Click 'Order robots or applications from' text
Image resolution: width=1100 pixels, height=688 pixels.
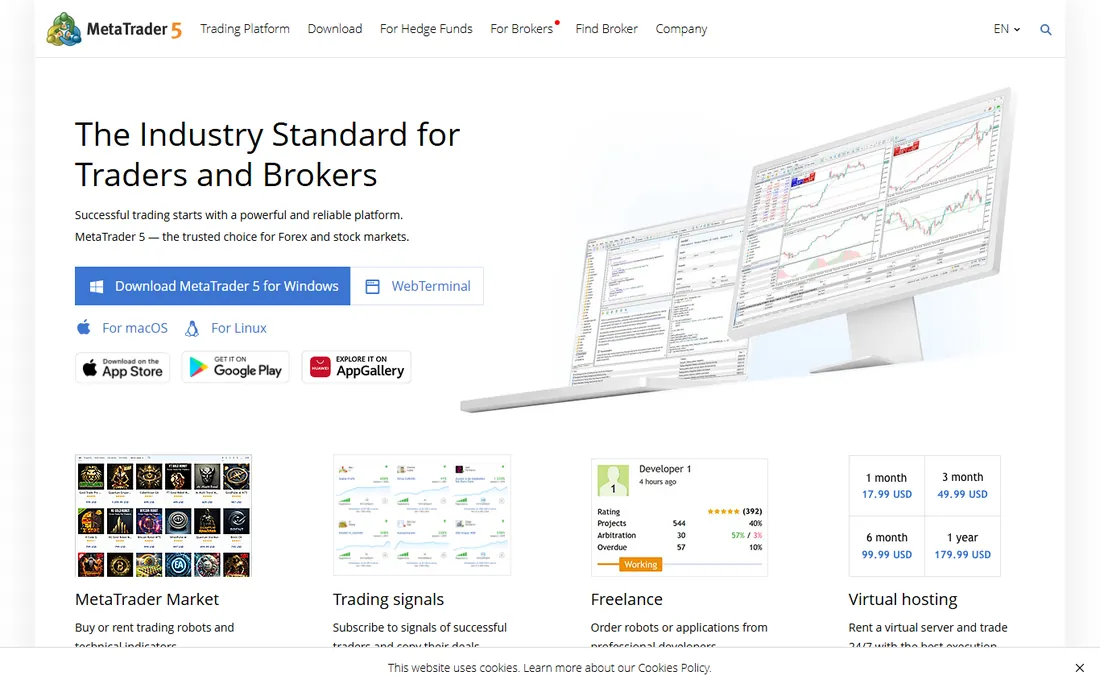click(679, 627)
